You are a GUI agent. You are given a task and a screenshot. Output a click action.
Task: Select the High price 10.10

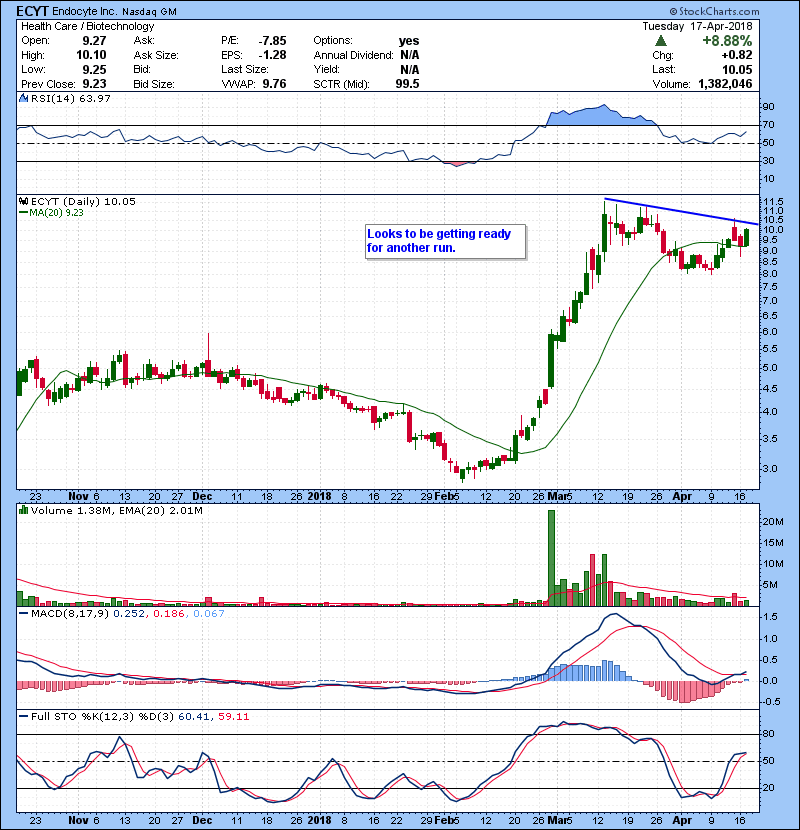pyautogui.click(x=91, y=55)
